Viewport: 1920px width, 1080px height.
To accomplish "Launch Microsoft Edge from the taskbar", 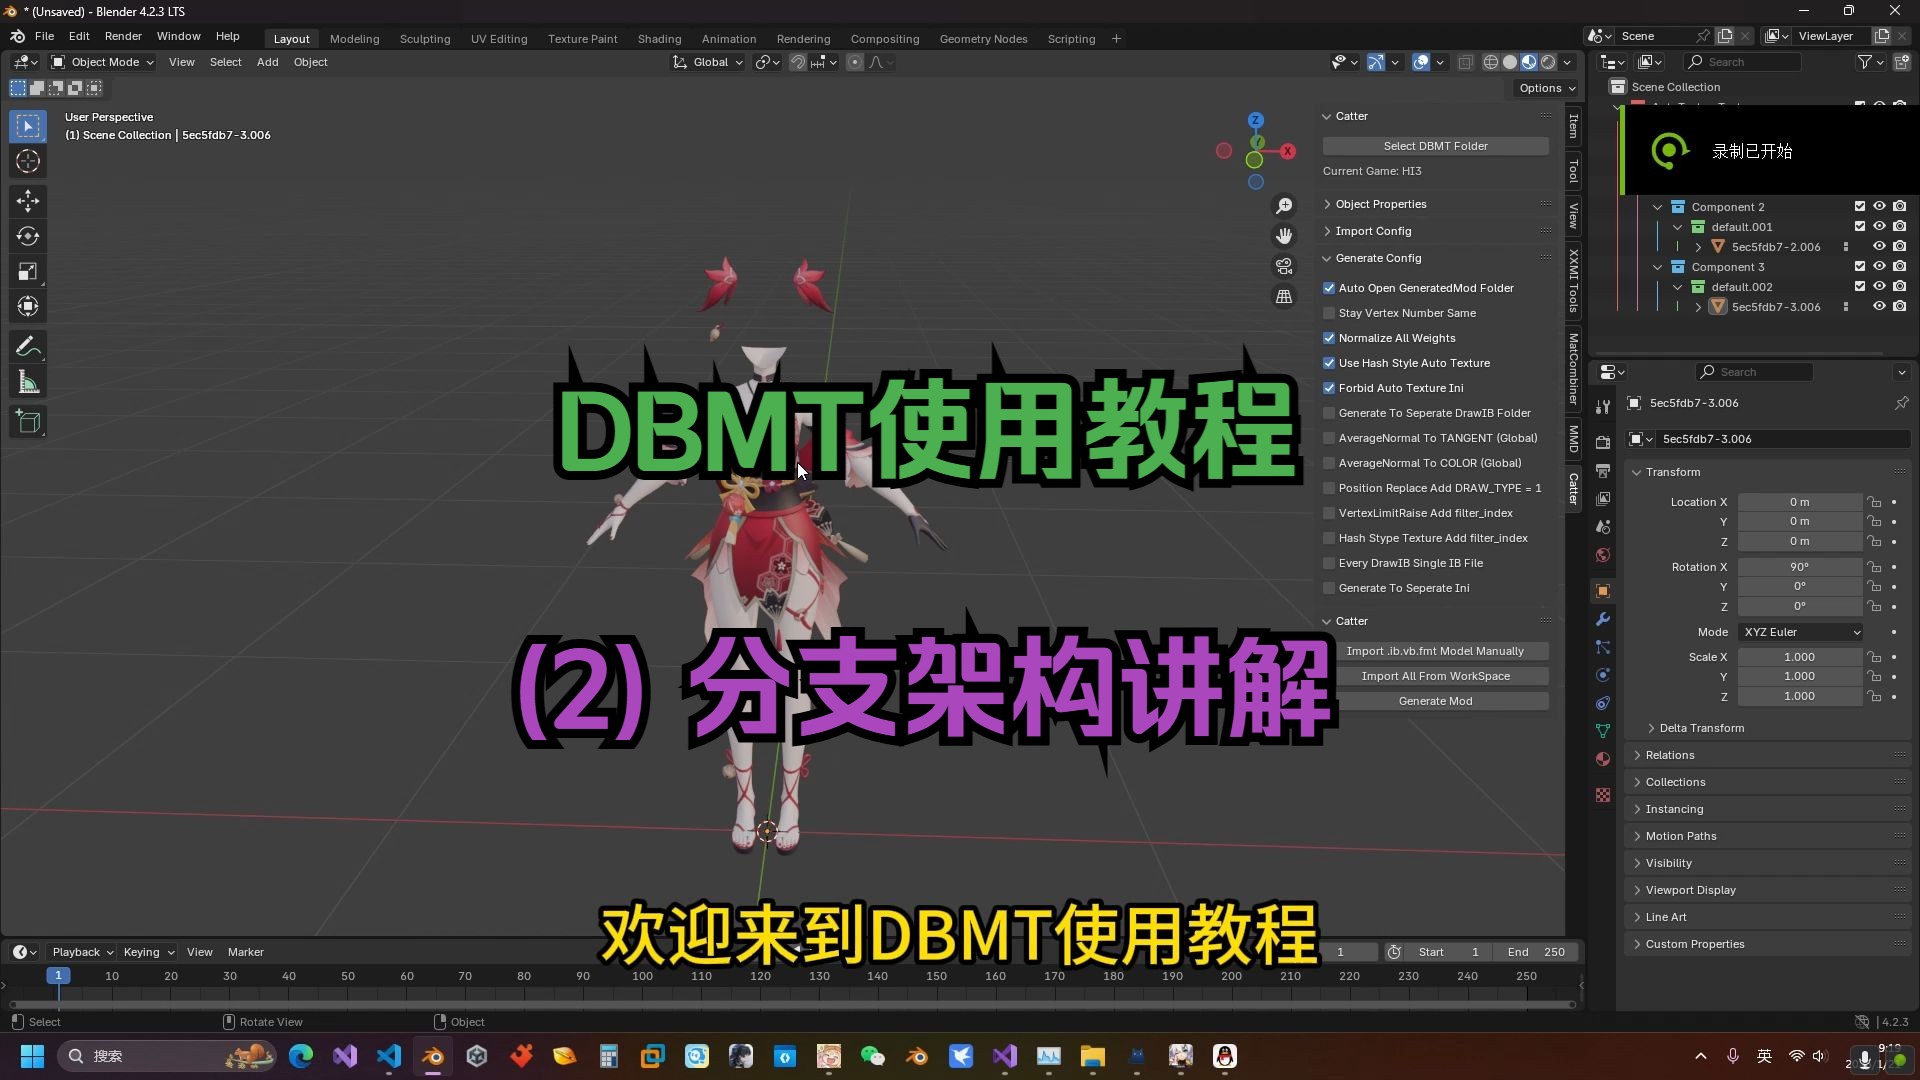I will (301, 1056).
